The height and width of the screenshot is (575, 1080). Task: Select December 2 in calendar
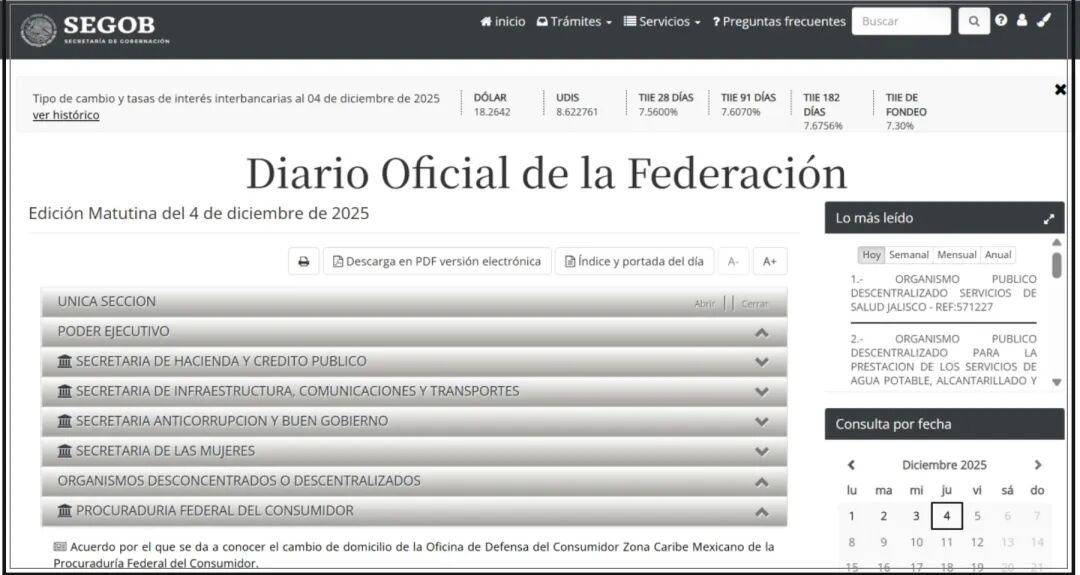click(884, 516)
